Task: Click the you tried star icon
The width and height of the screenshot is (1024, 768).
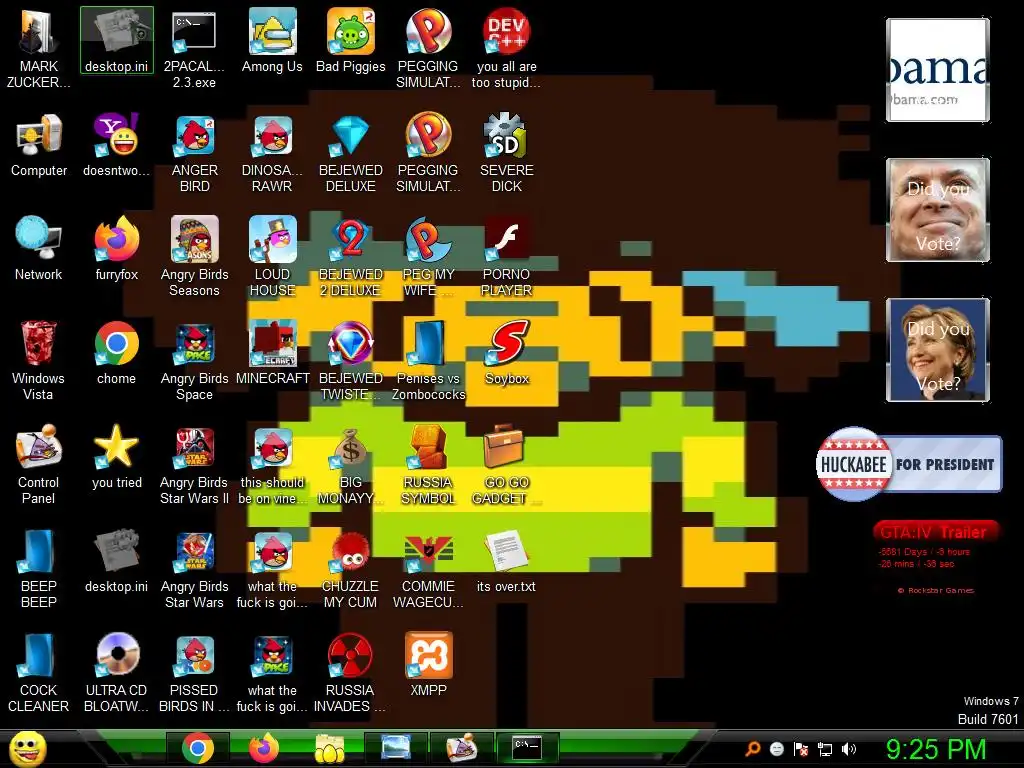Action: tap(117, 456)
